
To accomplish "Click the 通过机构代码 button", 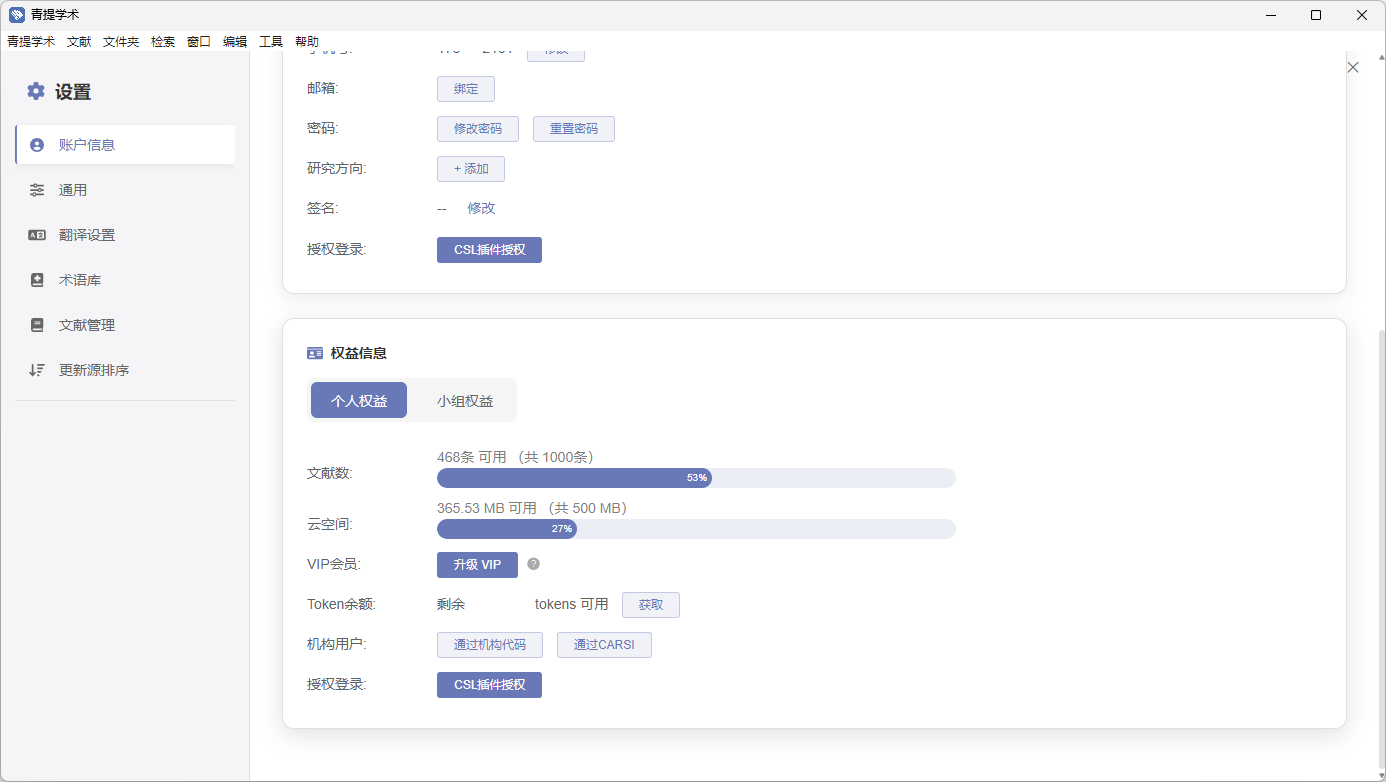I will 490,645.
